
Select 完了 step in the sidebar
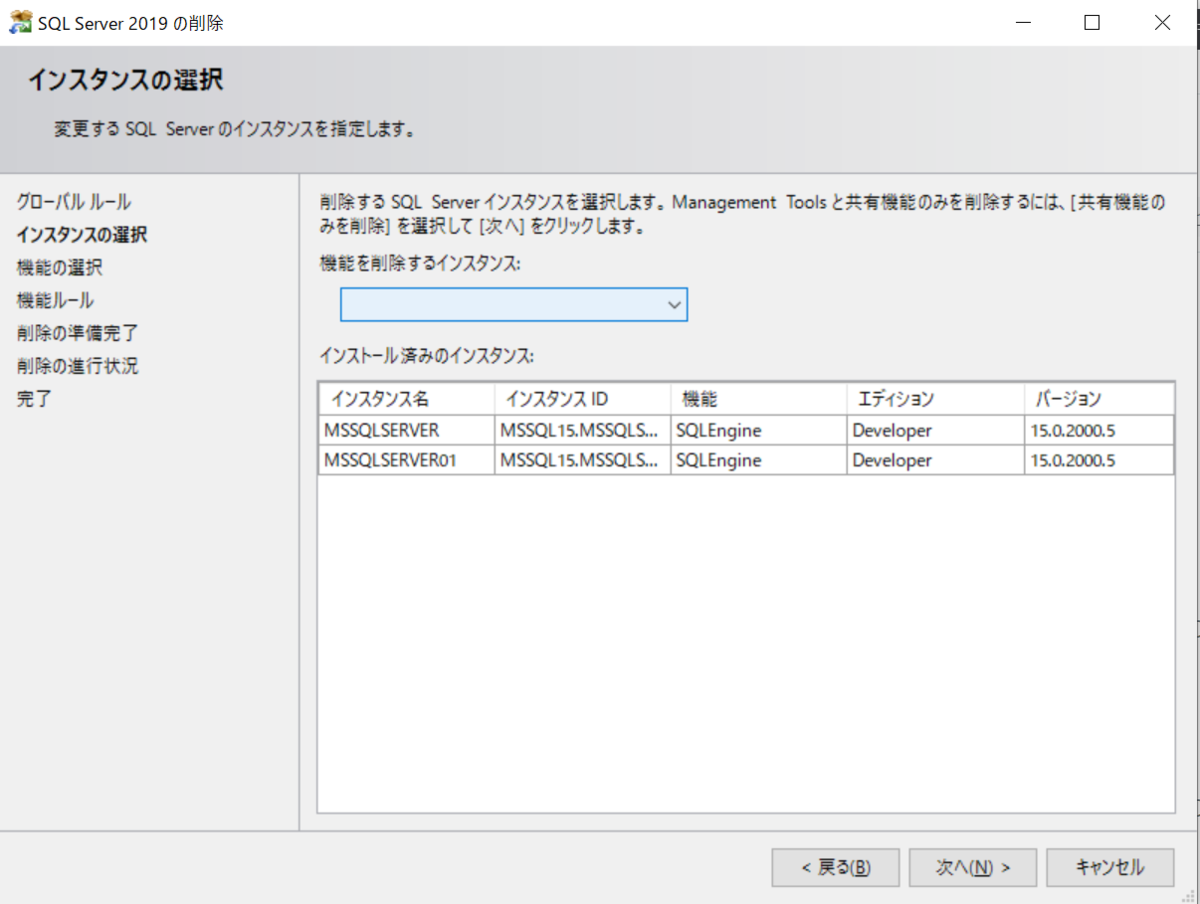point(33,398)
